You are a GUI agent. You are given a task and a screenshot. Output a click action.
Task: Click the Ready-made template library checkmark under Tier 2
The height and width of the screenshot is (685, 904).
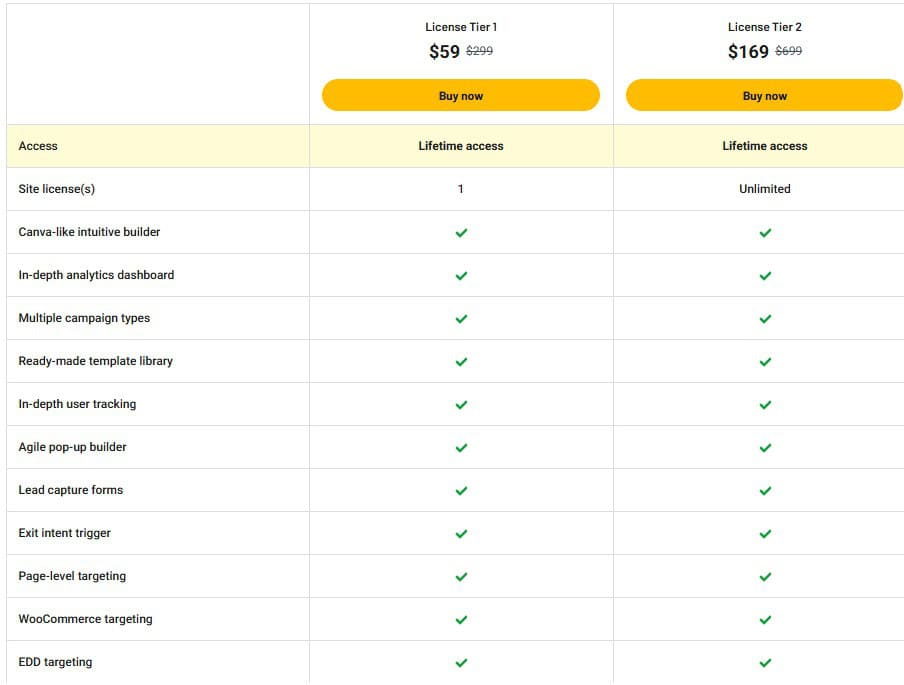coord(765,361)
